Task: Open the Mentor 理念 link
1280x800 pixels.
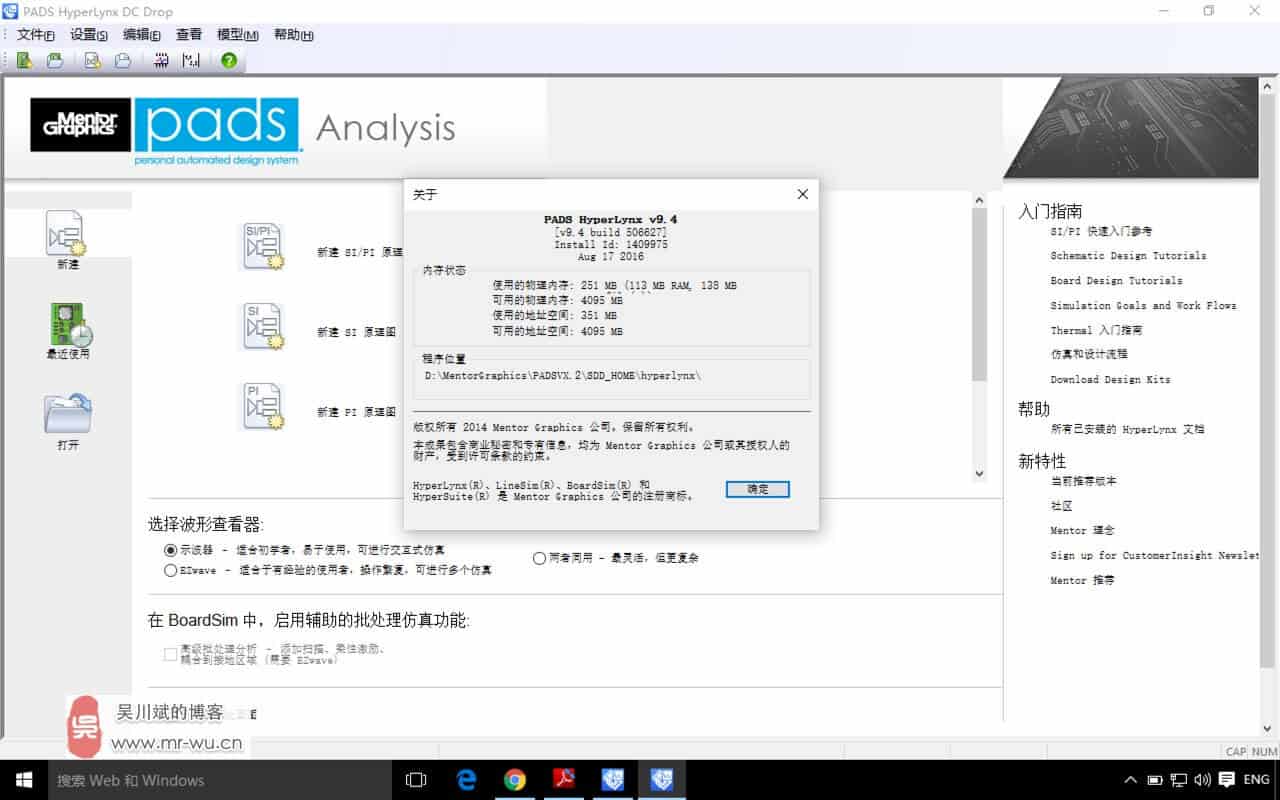Action: click(x=1082, y=531)
